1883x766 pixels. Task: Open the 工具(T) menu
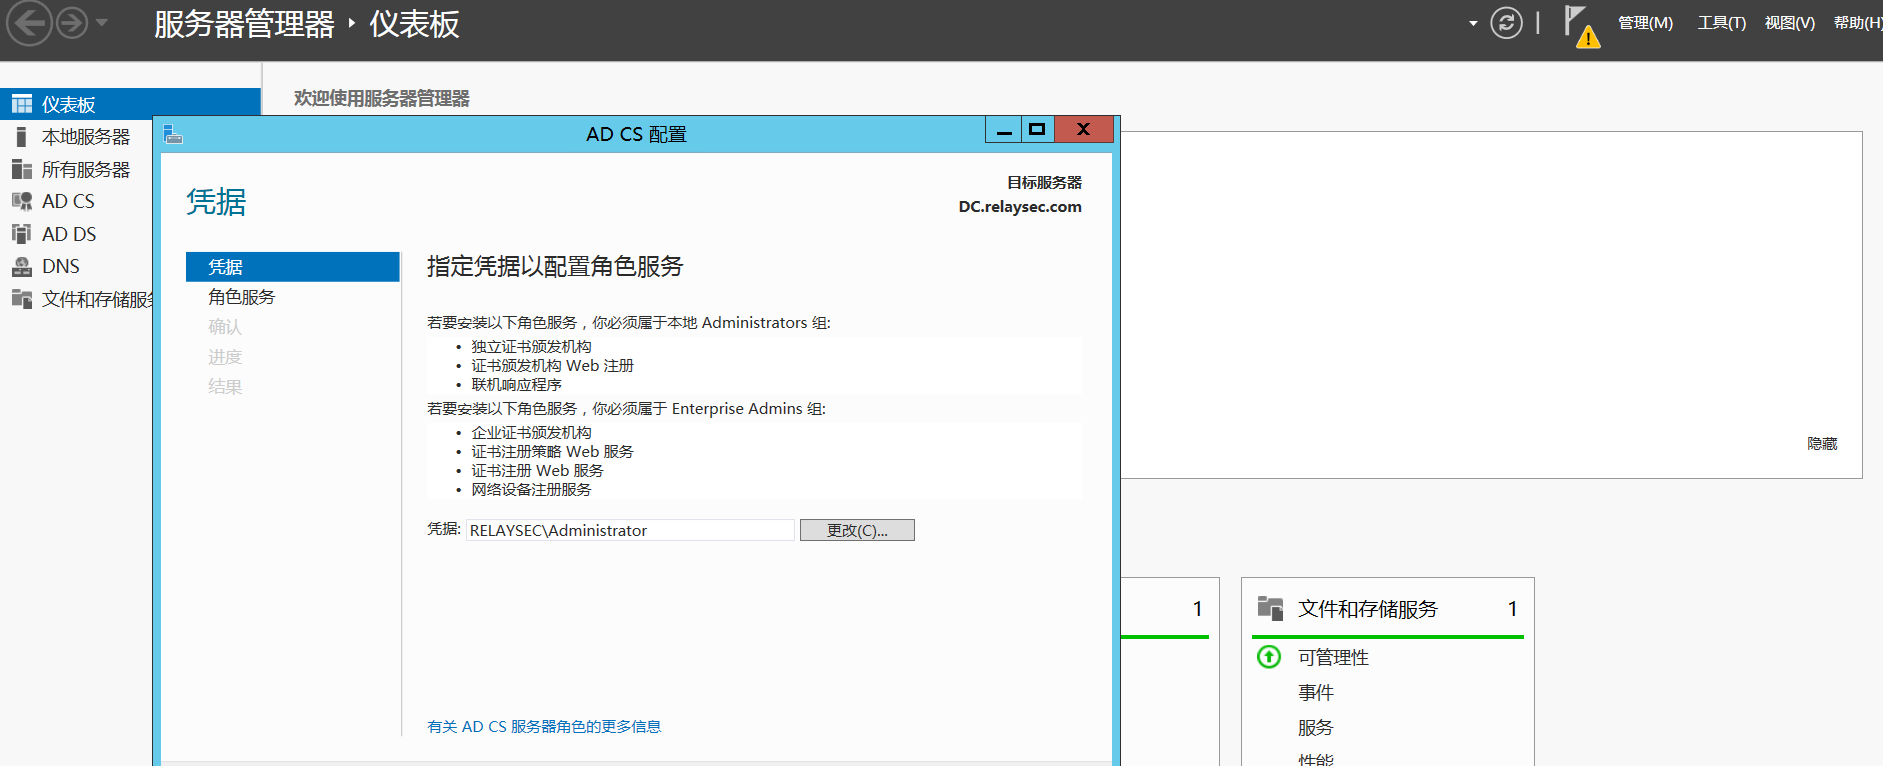click(x=1721, y=23)
